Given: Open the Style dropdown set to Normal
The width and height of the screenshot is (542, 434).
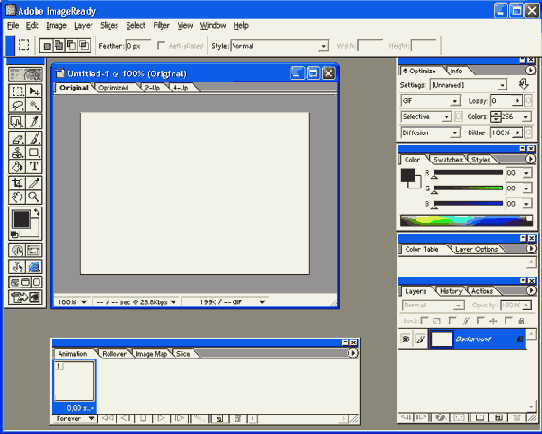Looking at the screenshot, I should click(x=279, y=46).
